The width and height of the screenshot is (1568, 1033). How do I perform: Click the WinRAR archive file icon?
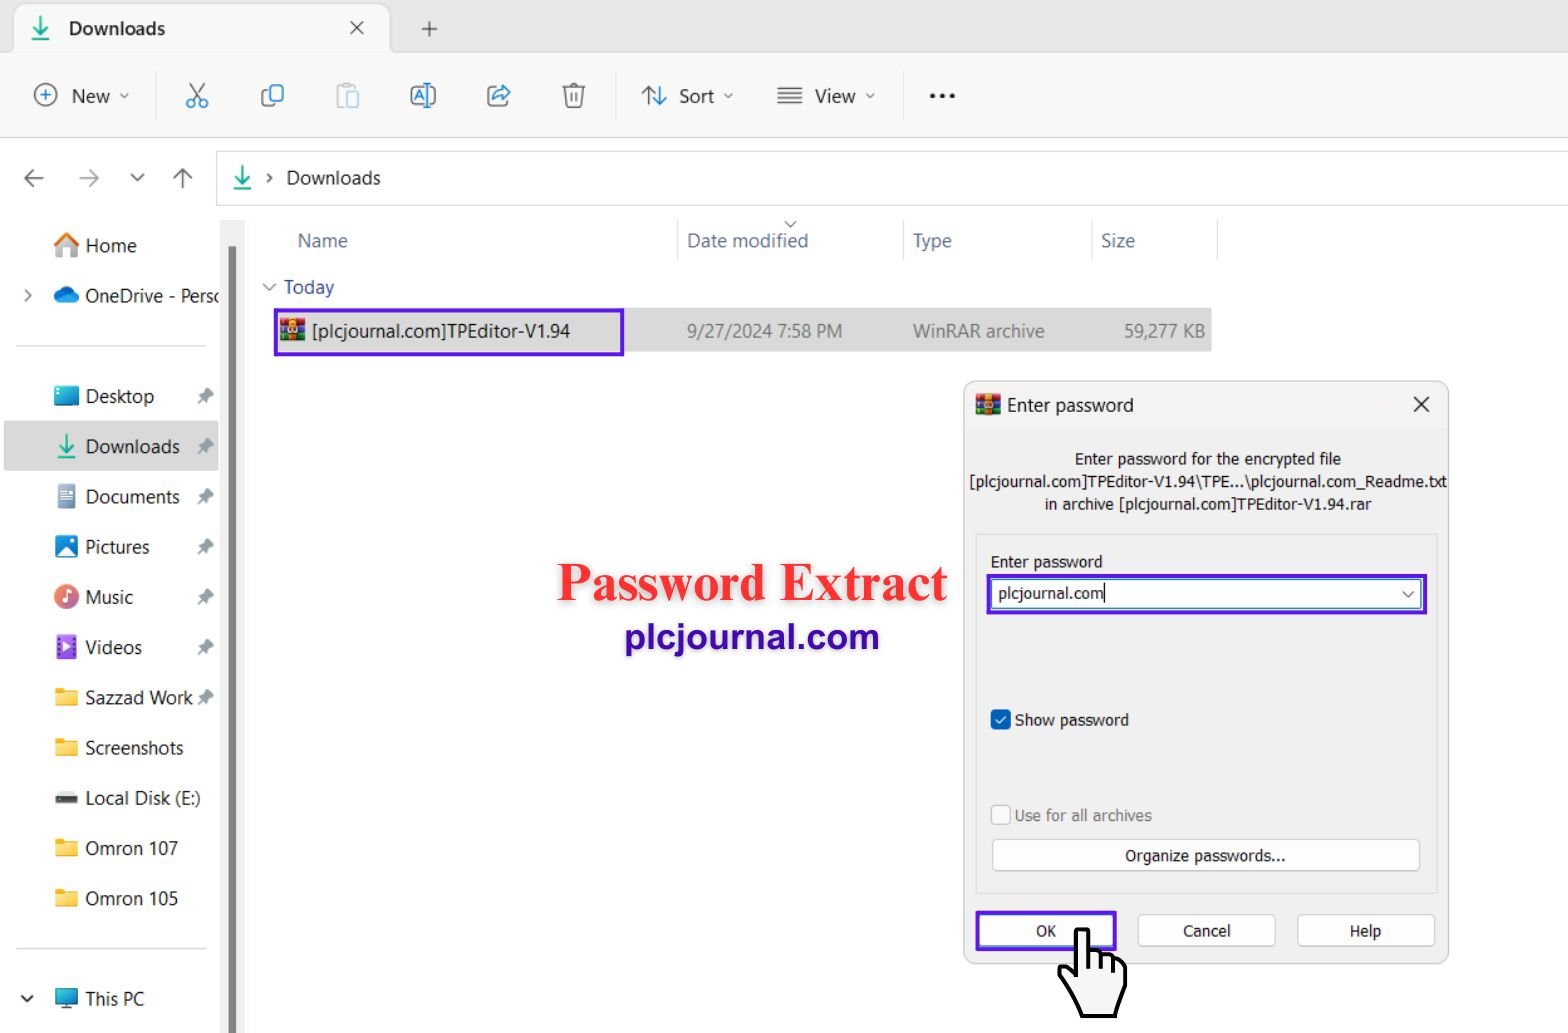pos(292,329)
